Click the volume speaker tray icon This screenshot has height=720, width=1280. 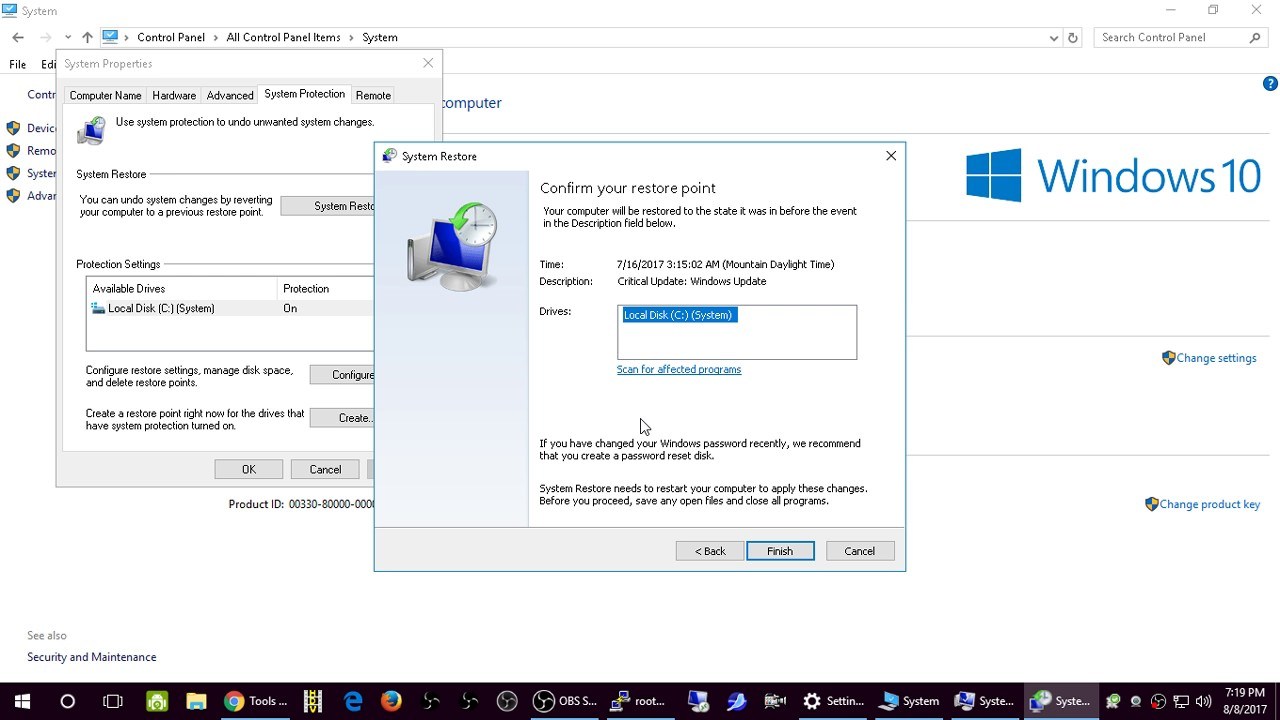pos(1203,701)
